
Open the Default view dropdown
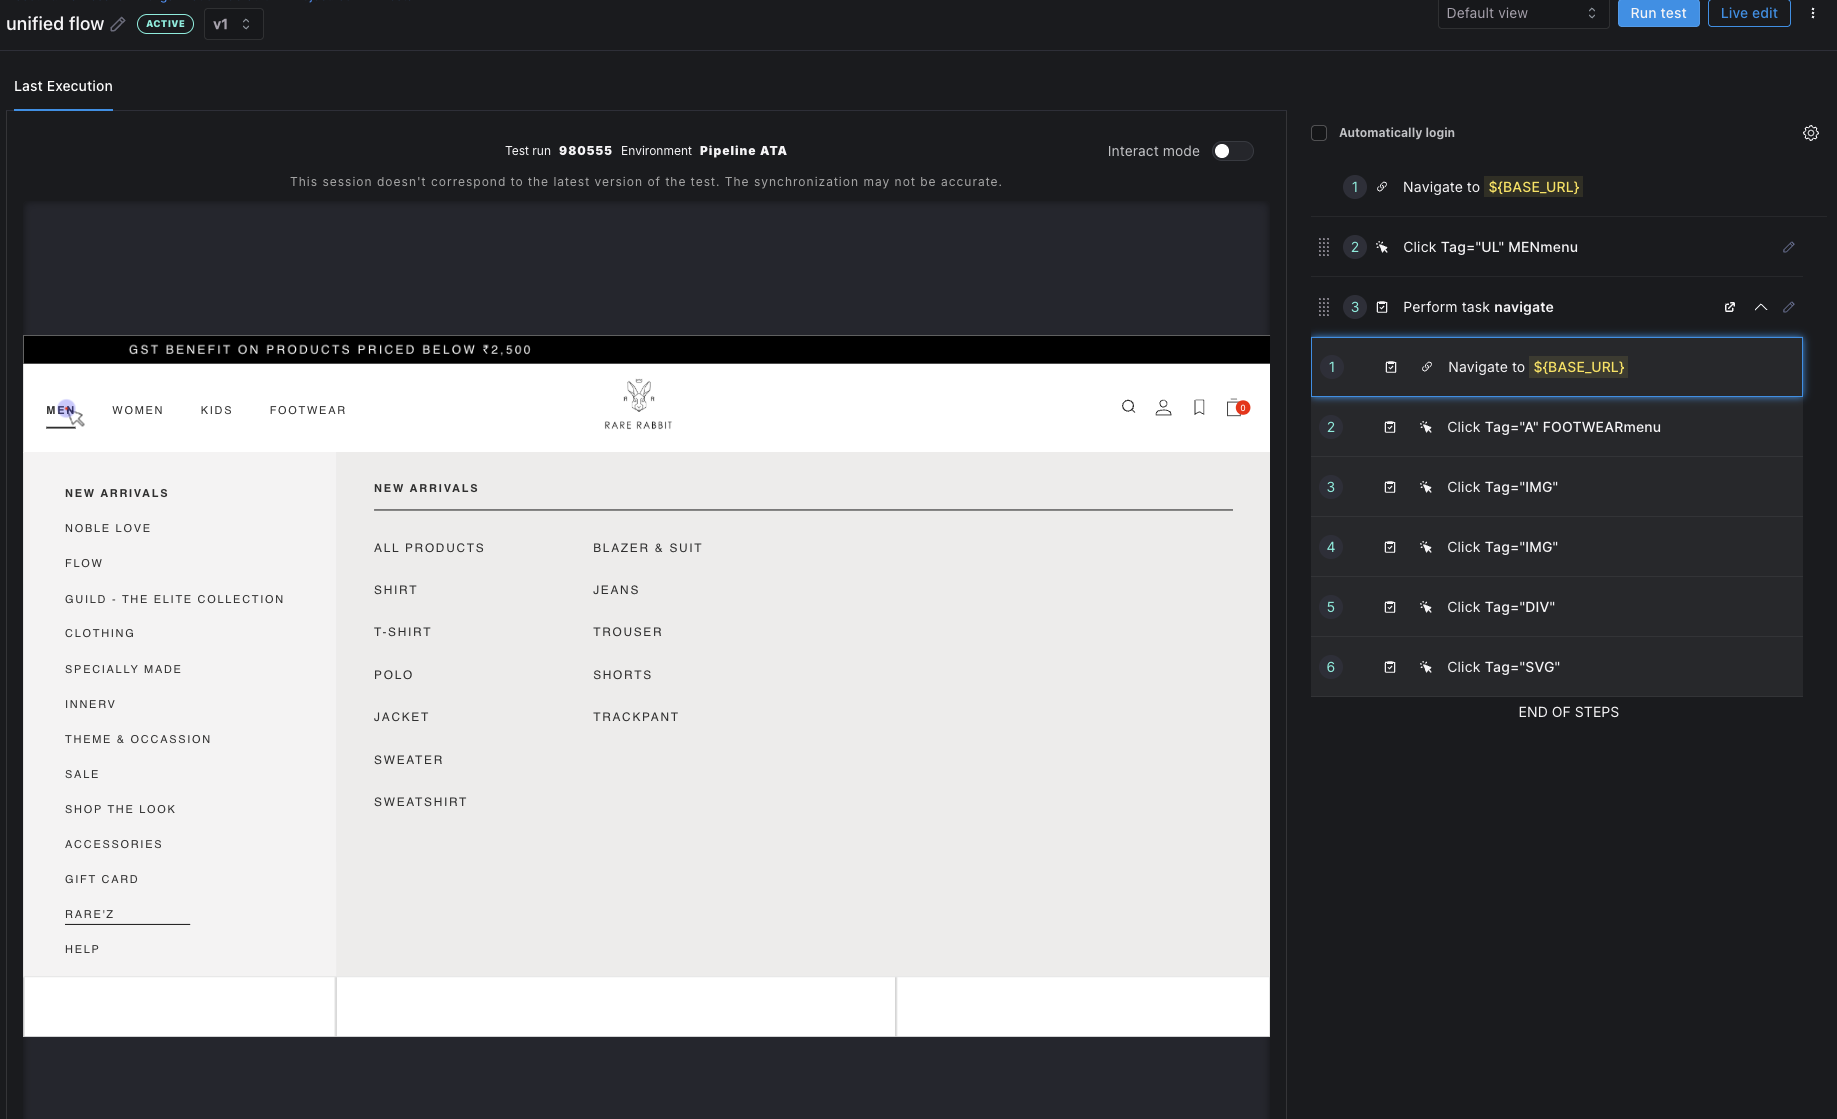pos(1522,13)
